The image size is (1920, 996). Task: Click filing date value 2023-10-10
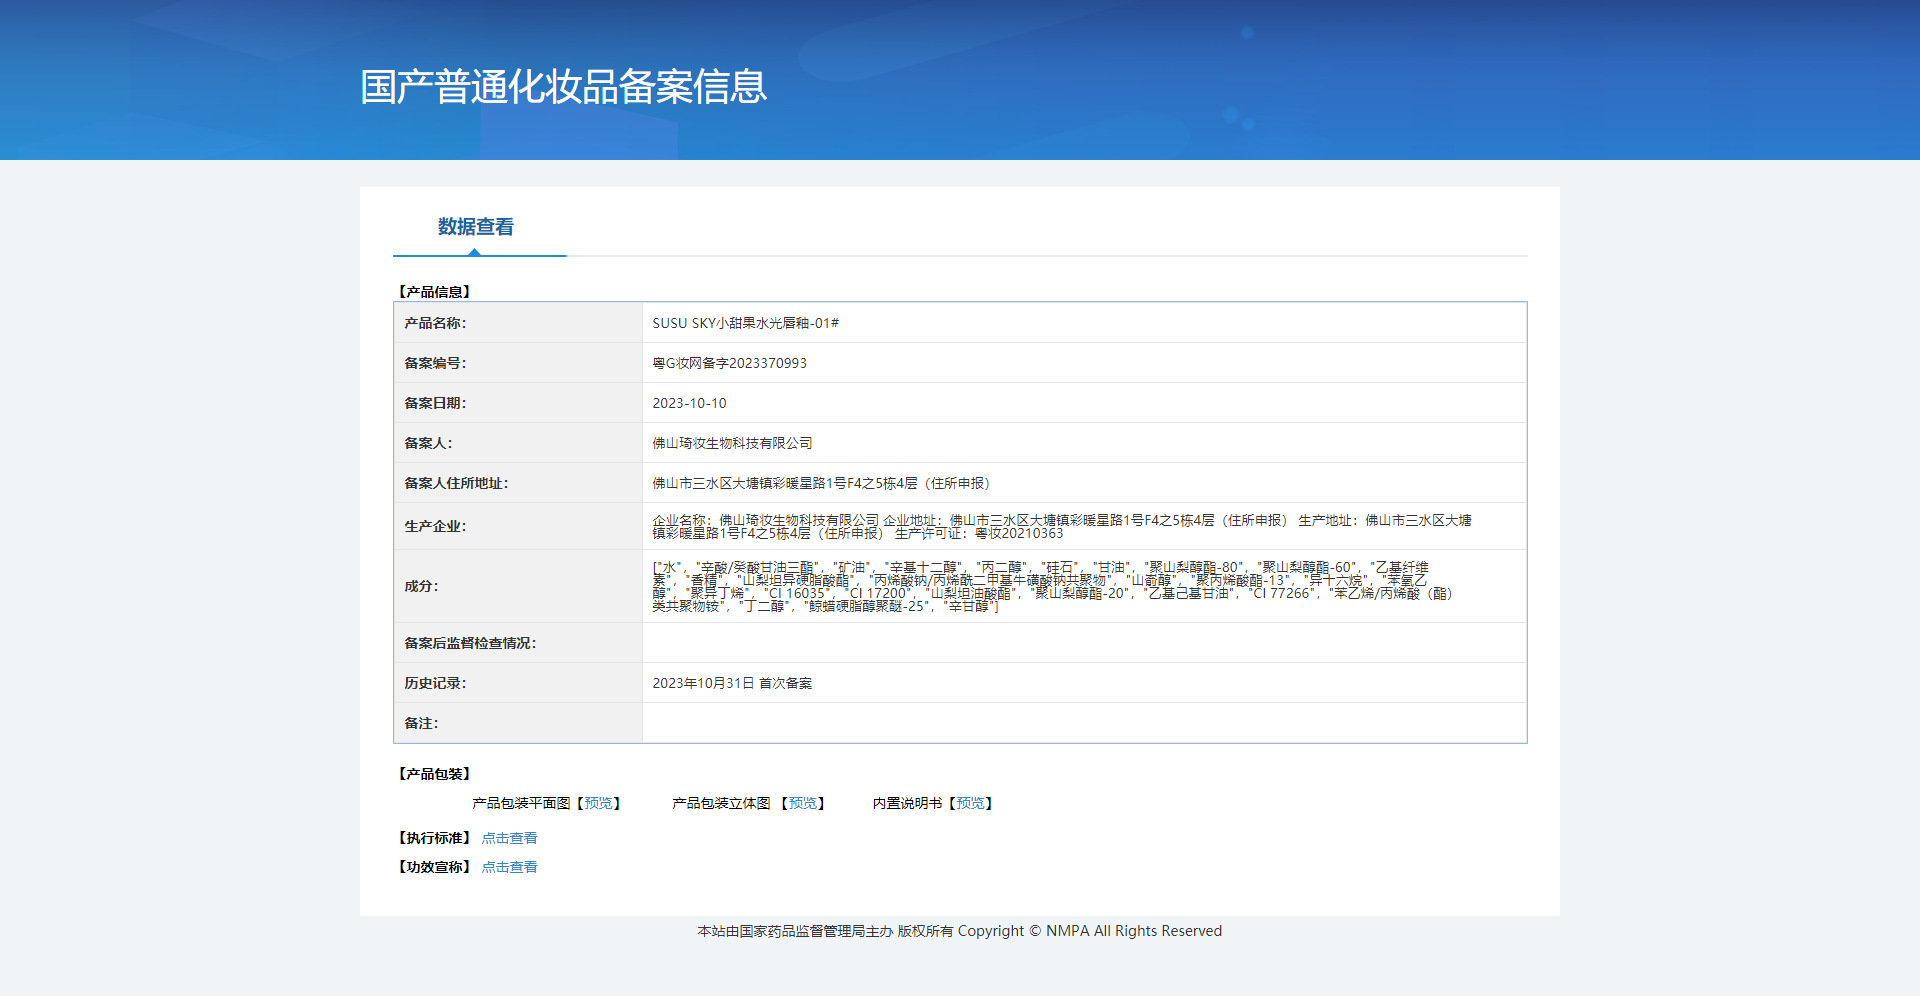pyautogui.click(x=689, y=403)
